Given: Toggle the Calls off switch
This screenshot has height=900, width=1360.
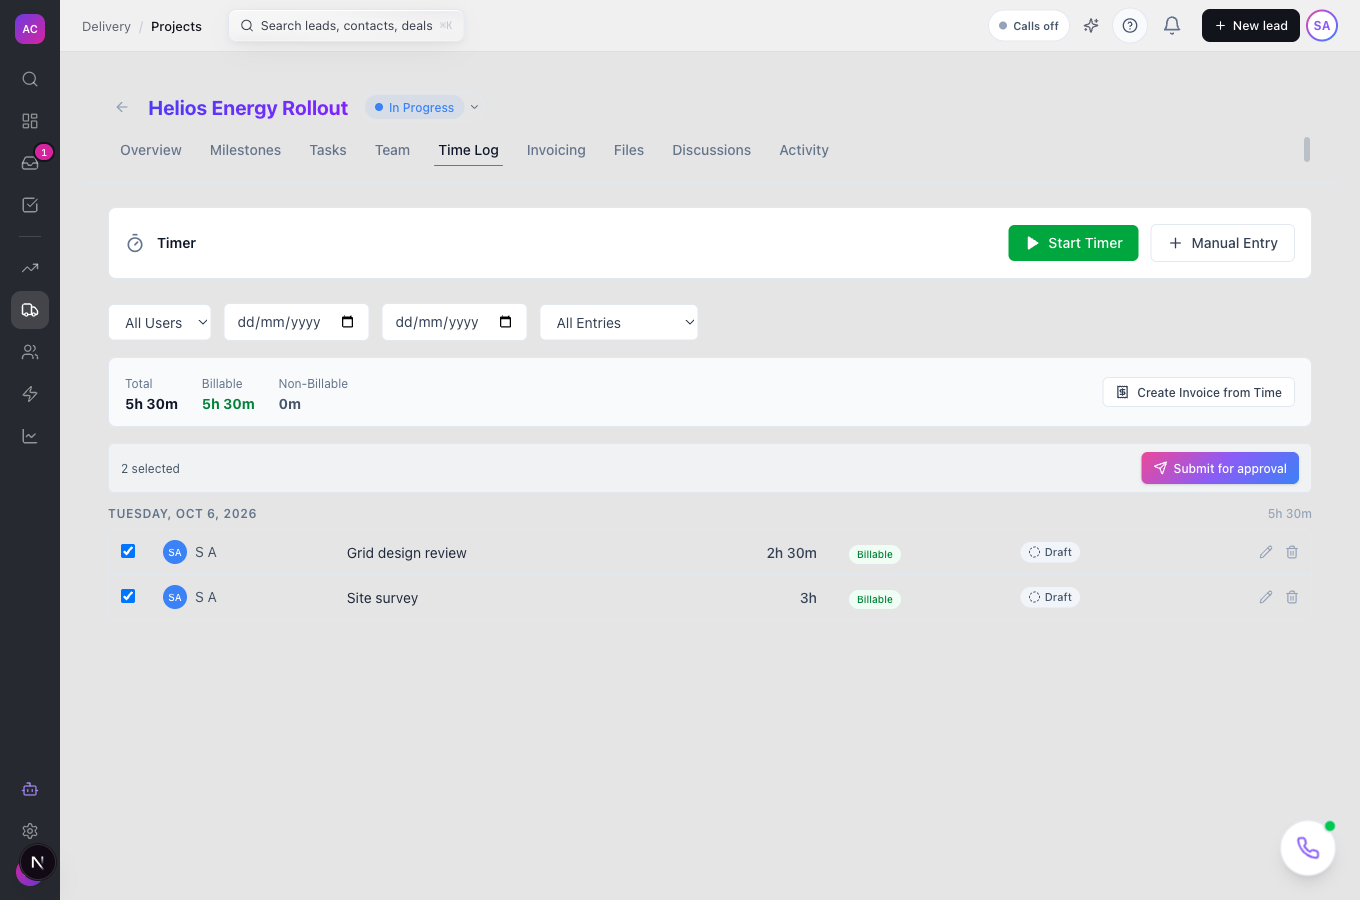Looking at the screenshot, I should click(x=1029, y=26).
